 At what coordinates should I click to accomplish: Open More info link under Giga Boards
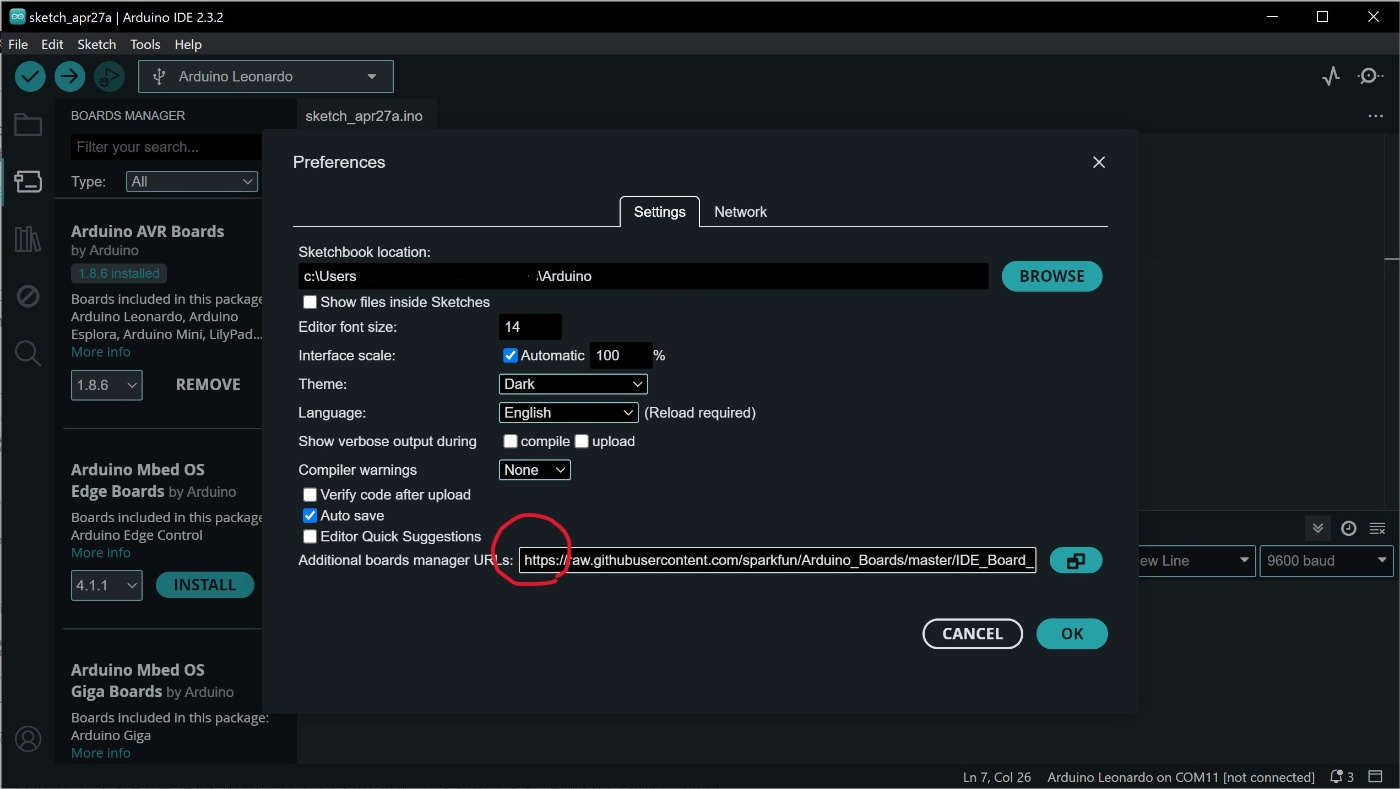[101, 753]
